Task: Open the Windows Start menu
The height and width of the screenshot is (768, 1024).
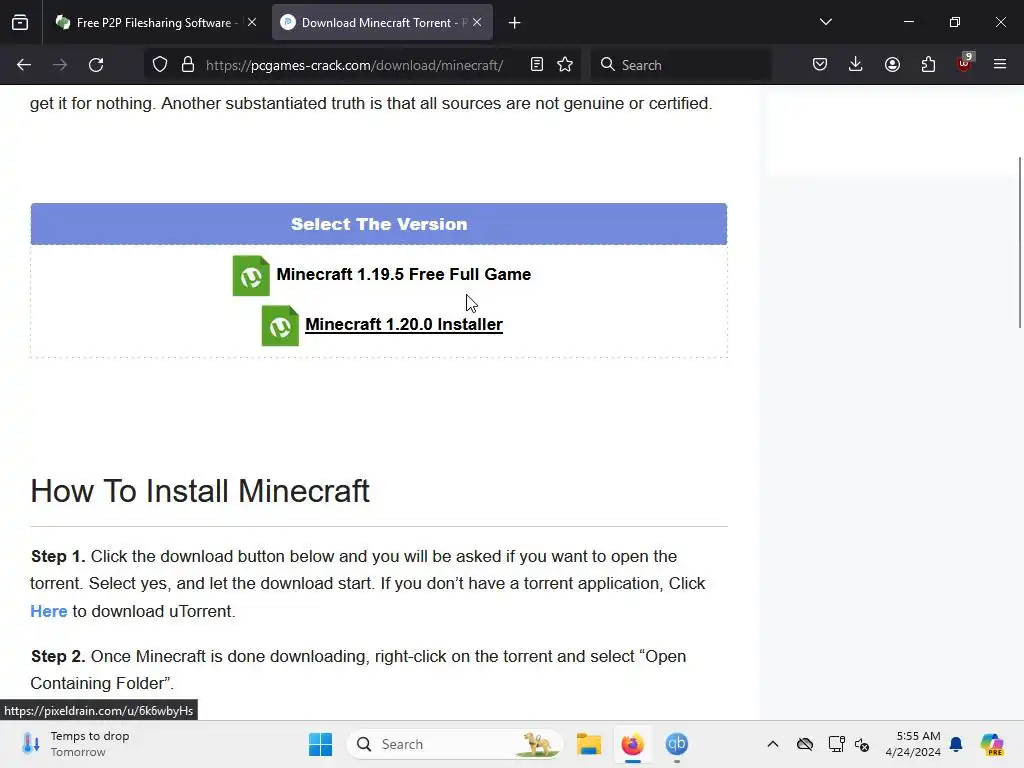Action: coord(320,744)
